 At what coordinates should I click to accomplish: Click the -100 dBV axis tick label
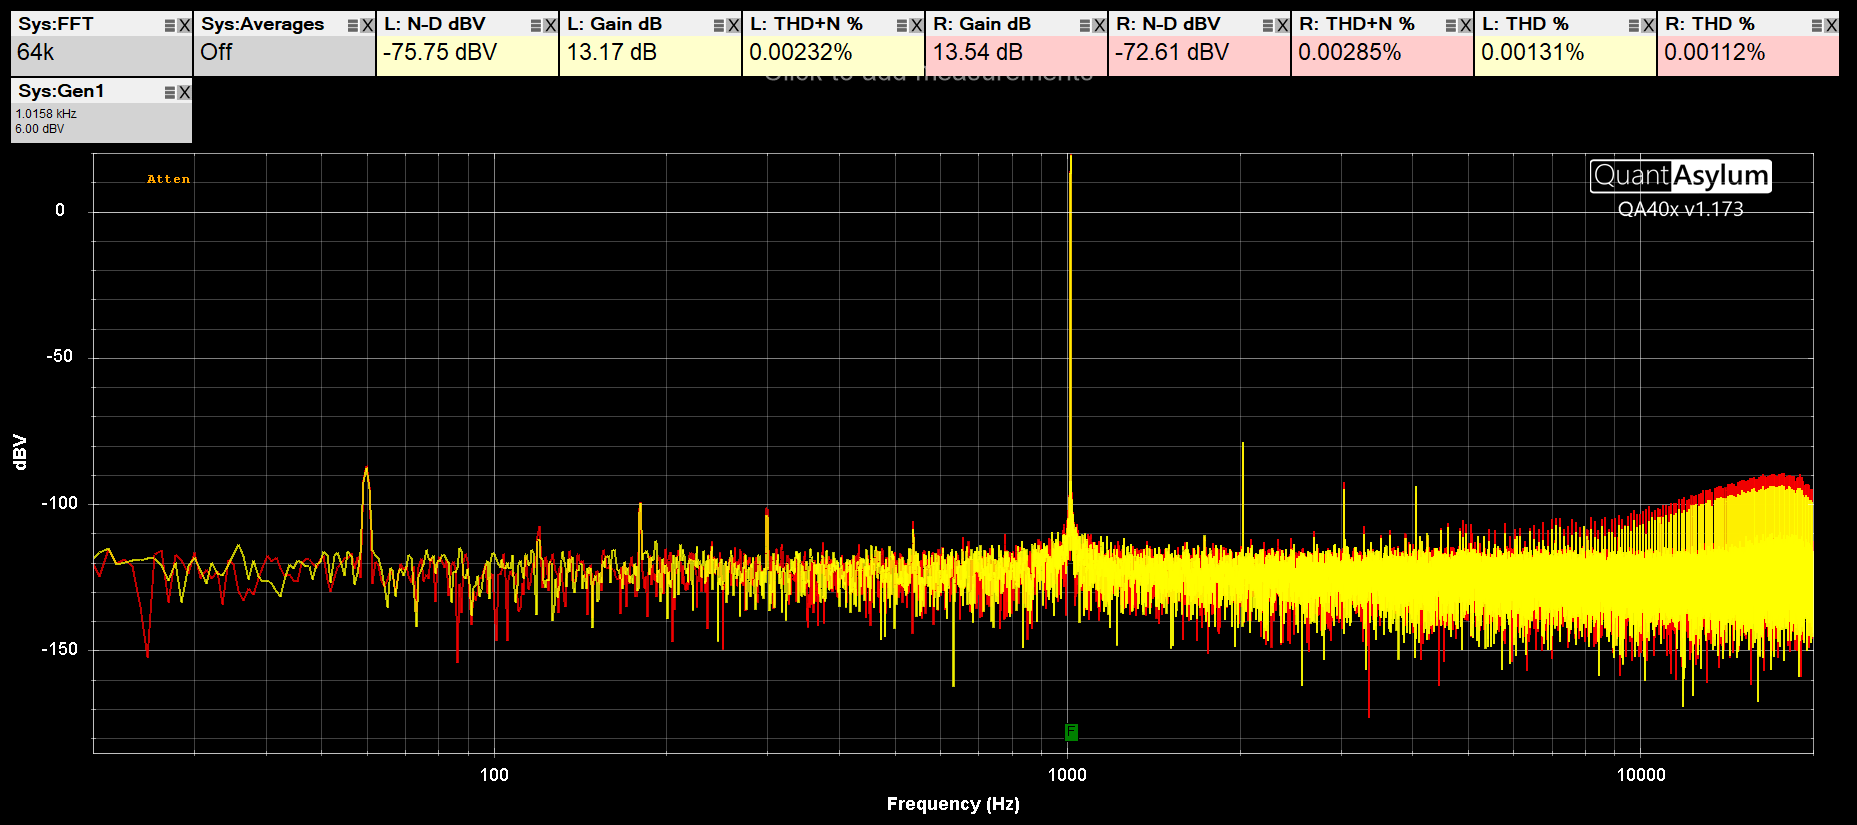(x=59, y=503)
